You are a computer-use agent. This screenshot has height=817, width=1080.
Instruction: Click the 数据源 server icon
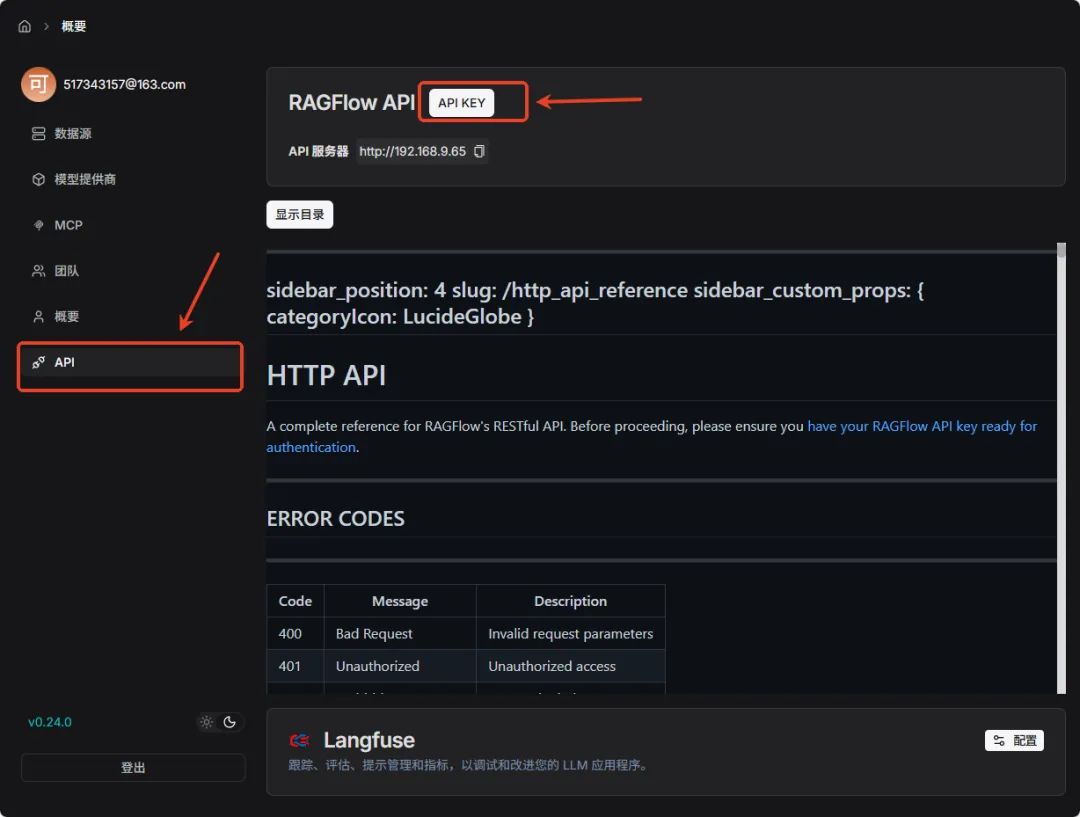point(39,133)
